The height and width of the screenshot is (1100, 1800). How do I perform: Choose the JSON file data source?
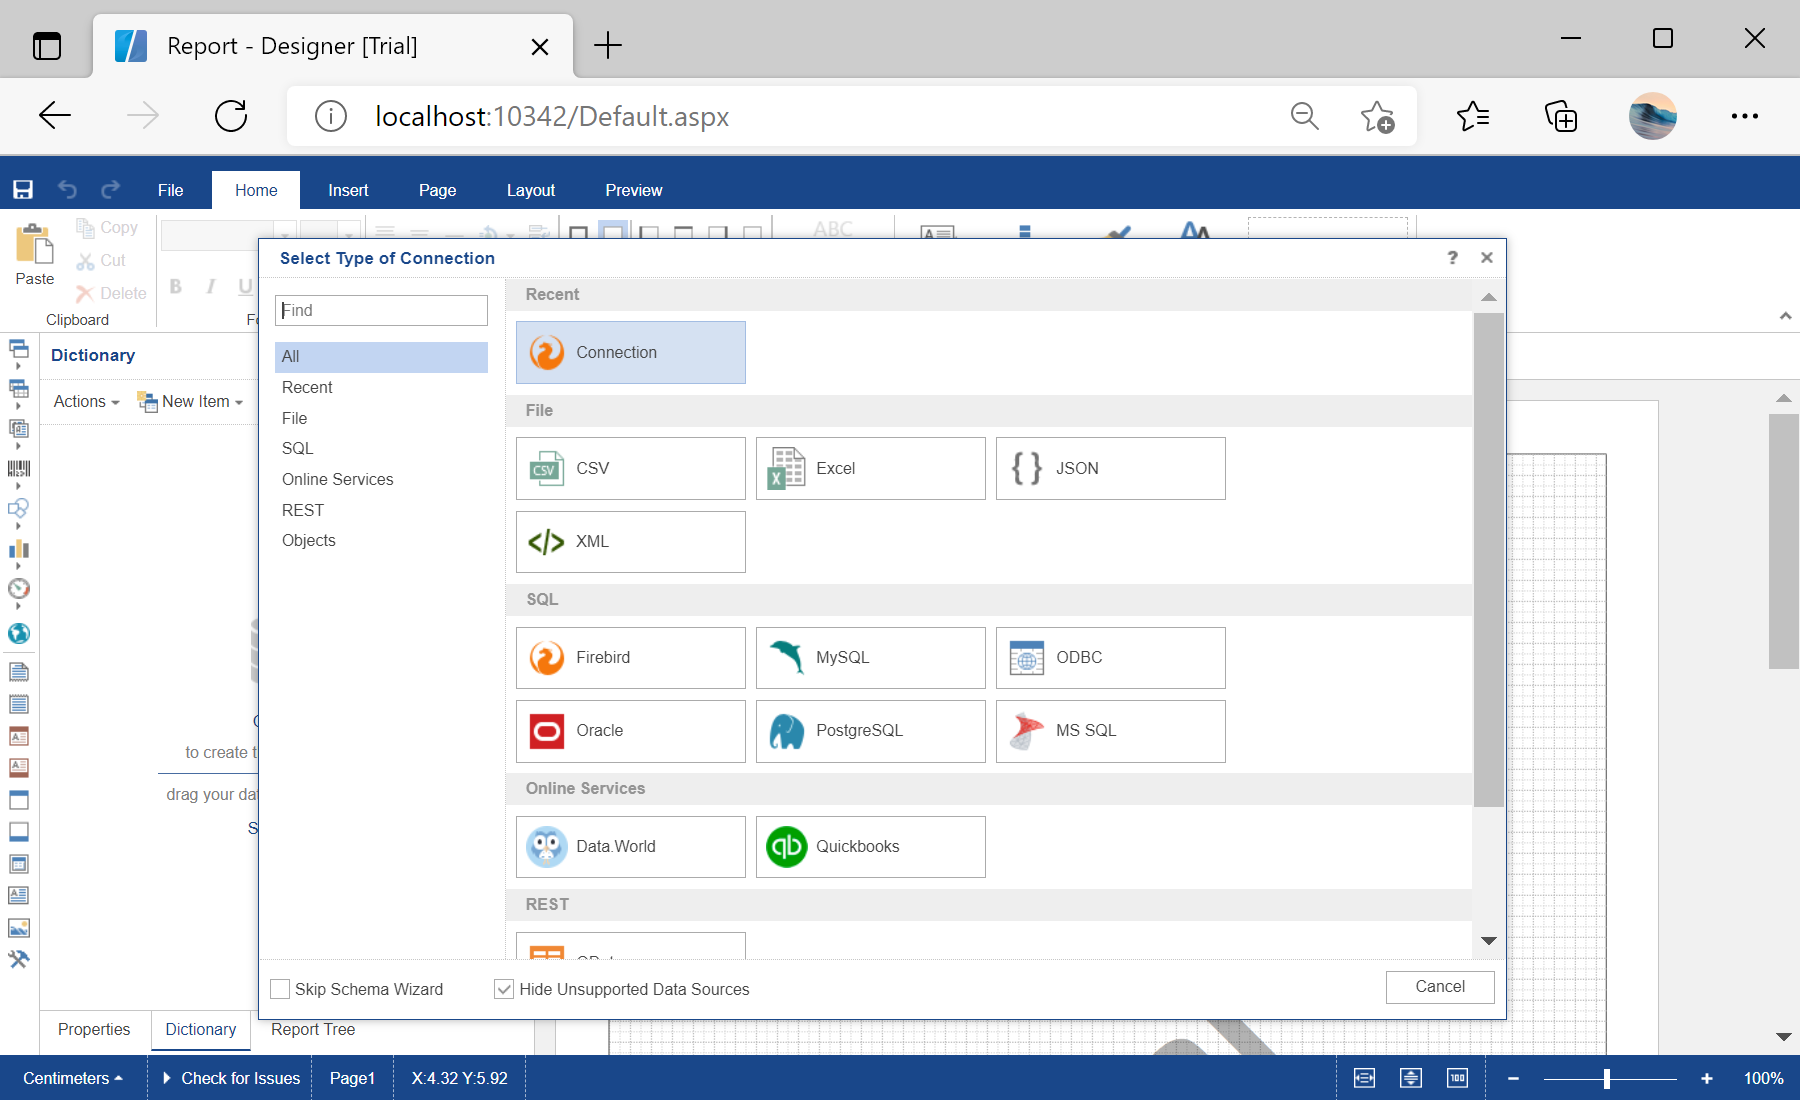pos(1110,468)
